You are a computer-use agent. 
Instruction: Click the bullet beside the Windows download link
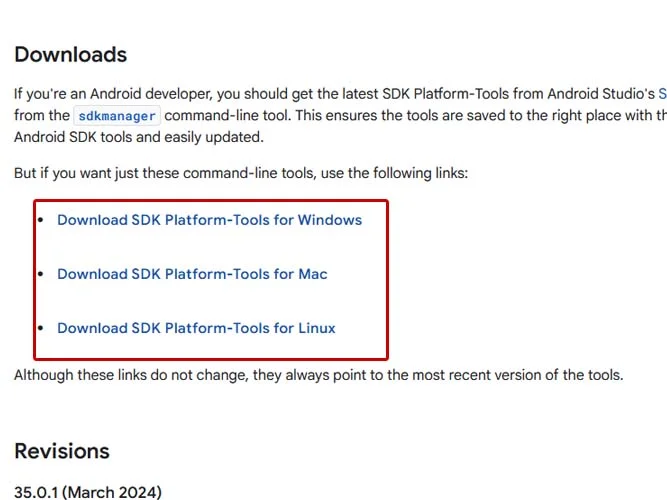41,220
